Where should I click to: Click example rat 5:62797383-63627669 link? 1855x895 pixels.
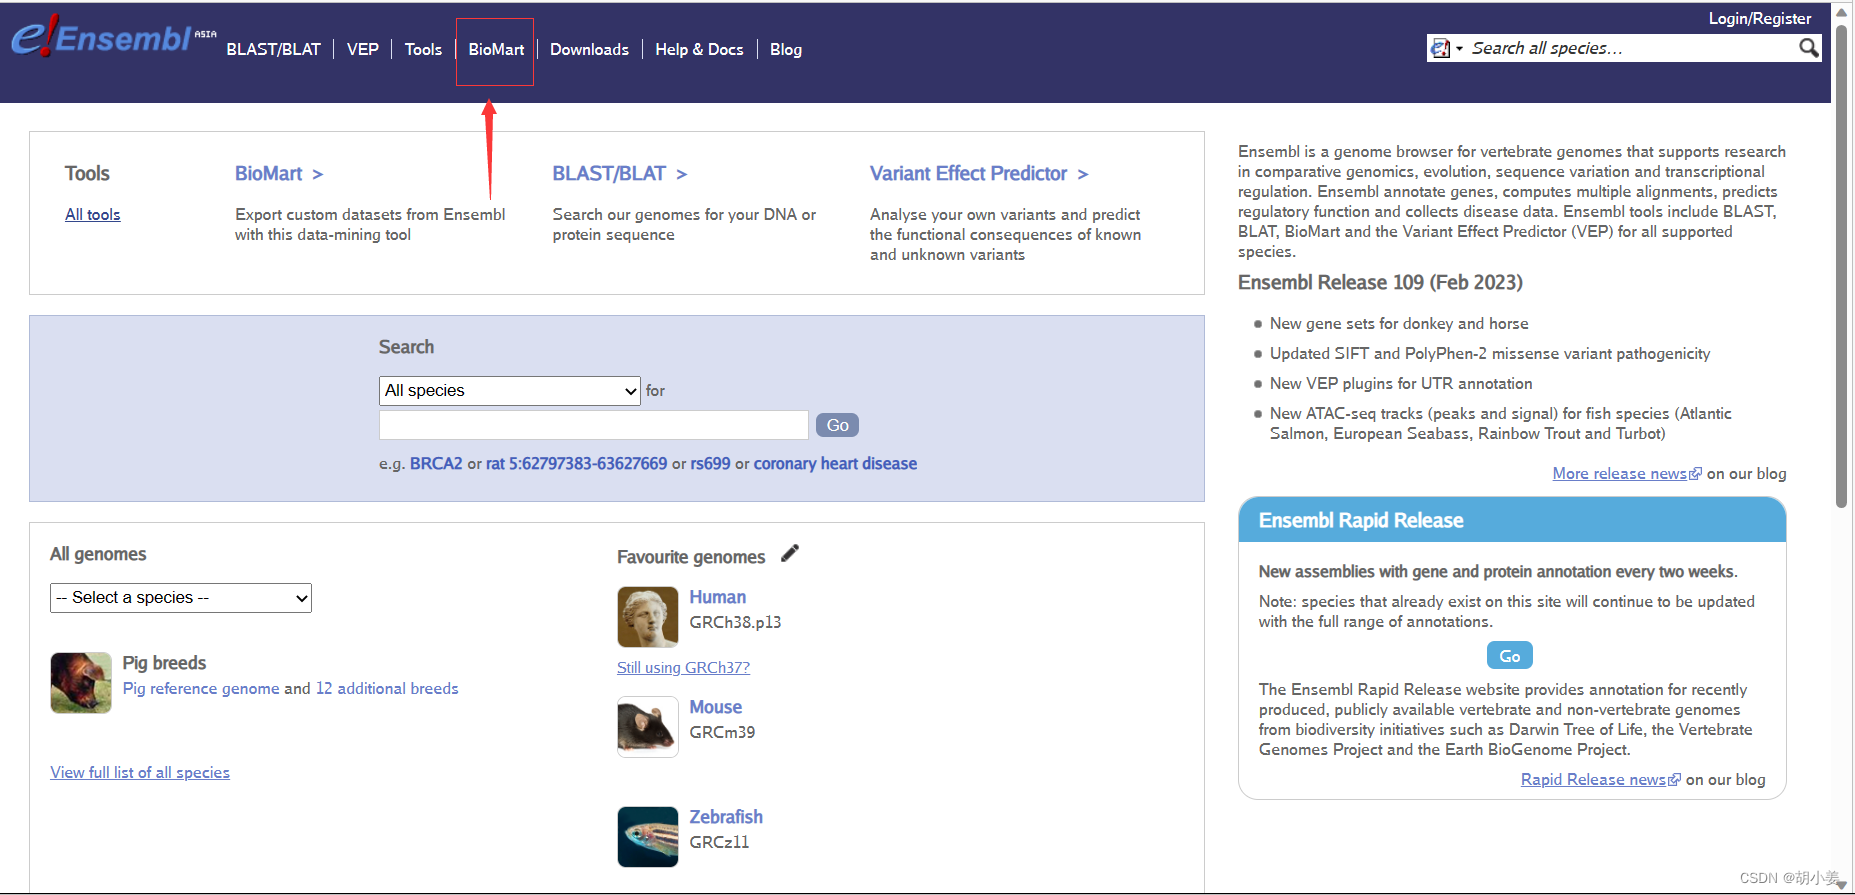pyautogui.click(x=576, y=464)
